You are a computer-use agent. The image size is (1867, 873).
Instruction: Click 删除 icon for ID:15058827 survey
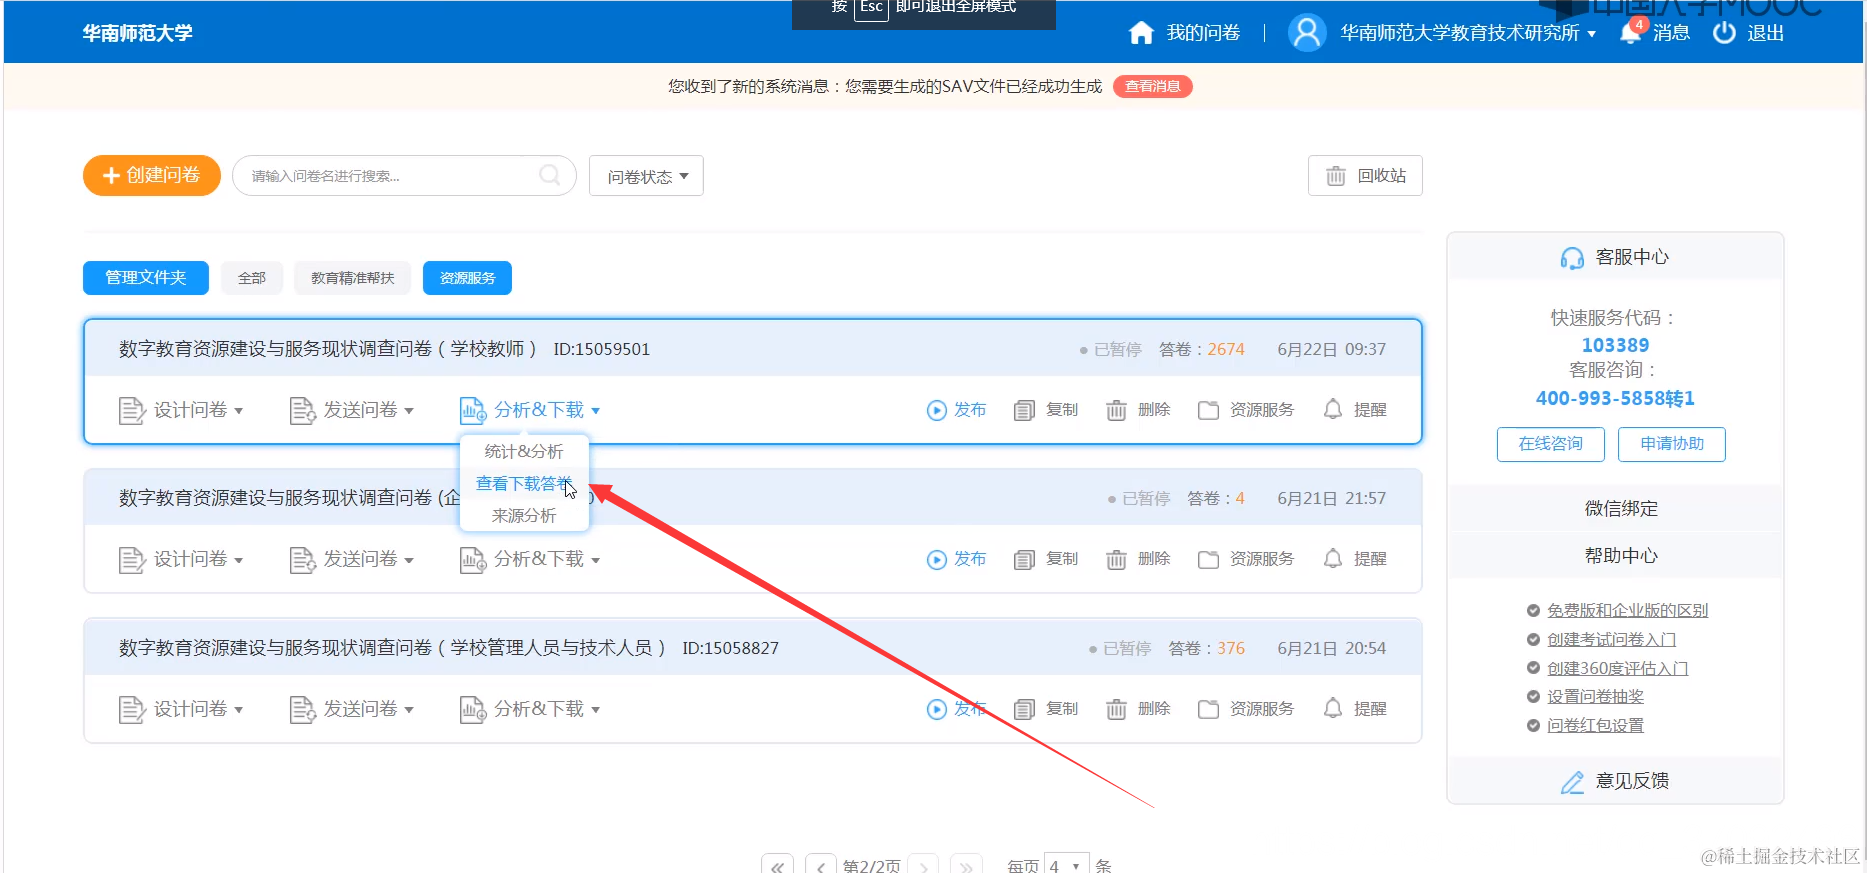coord(1116,709)
